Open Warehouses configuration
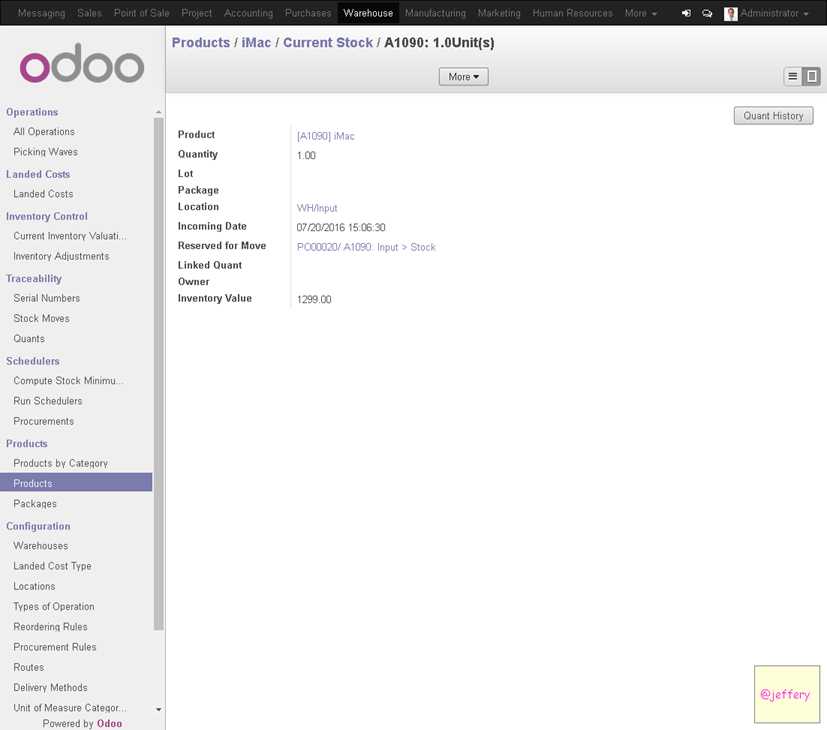 41,546
